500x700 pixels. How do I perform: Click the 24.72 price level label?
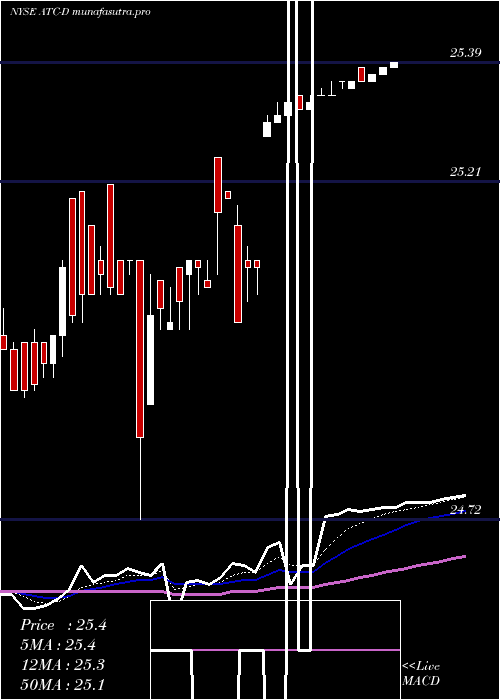pyautogui.click(x=465, y=510)
